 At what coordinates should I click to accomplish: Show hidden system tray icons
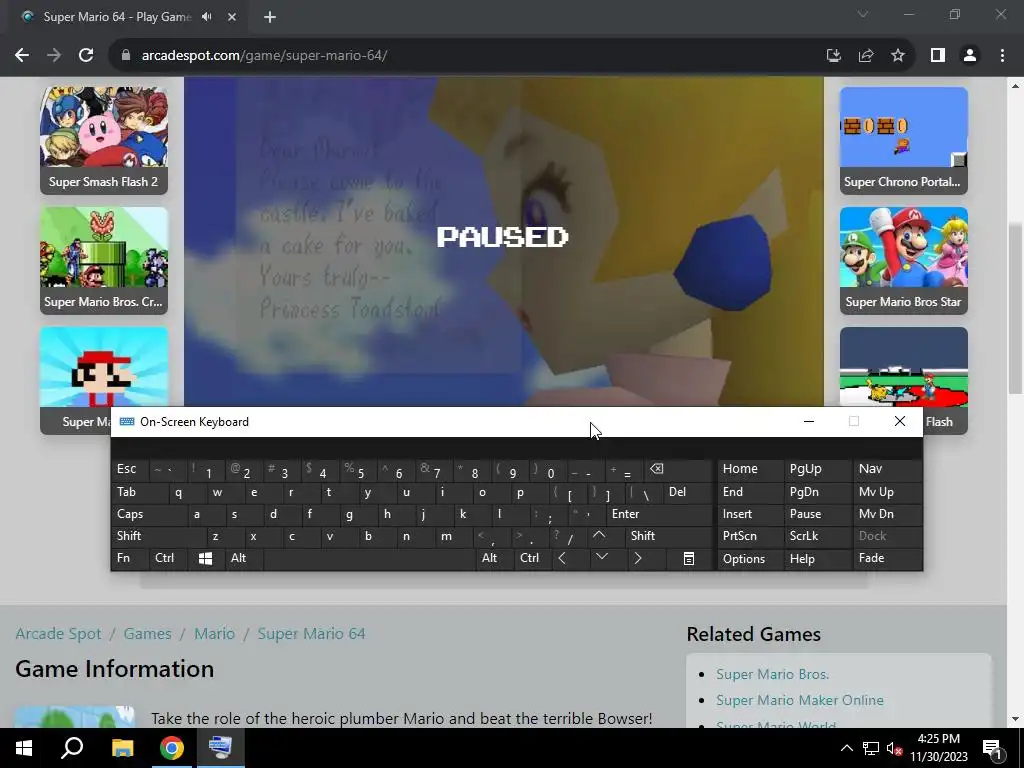click(846, 748)
